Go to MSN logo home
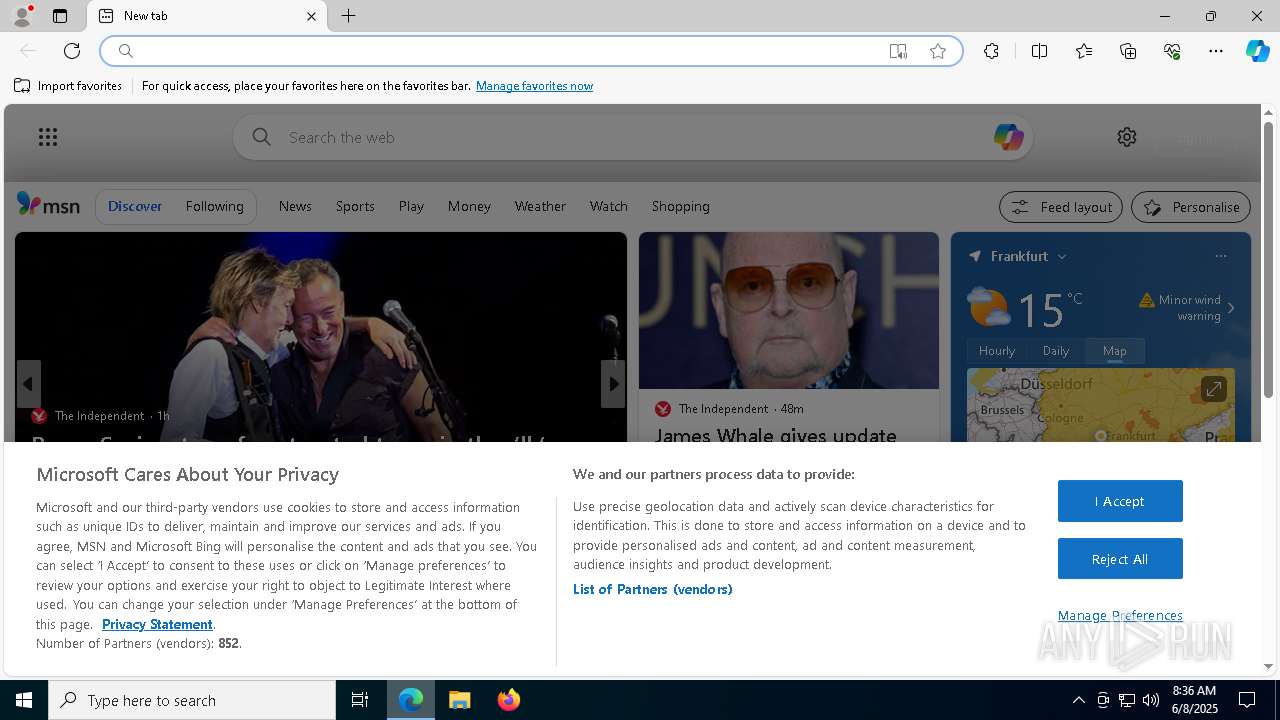The width and height of the screenshot is (1280, 720). (x=48, y=205)
